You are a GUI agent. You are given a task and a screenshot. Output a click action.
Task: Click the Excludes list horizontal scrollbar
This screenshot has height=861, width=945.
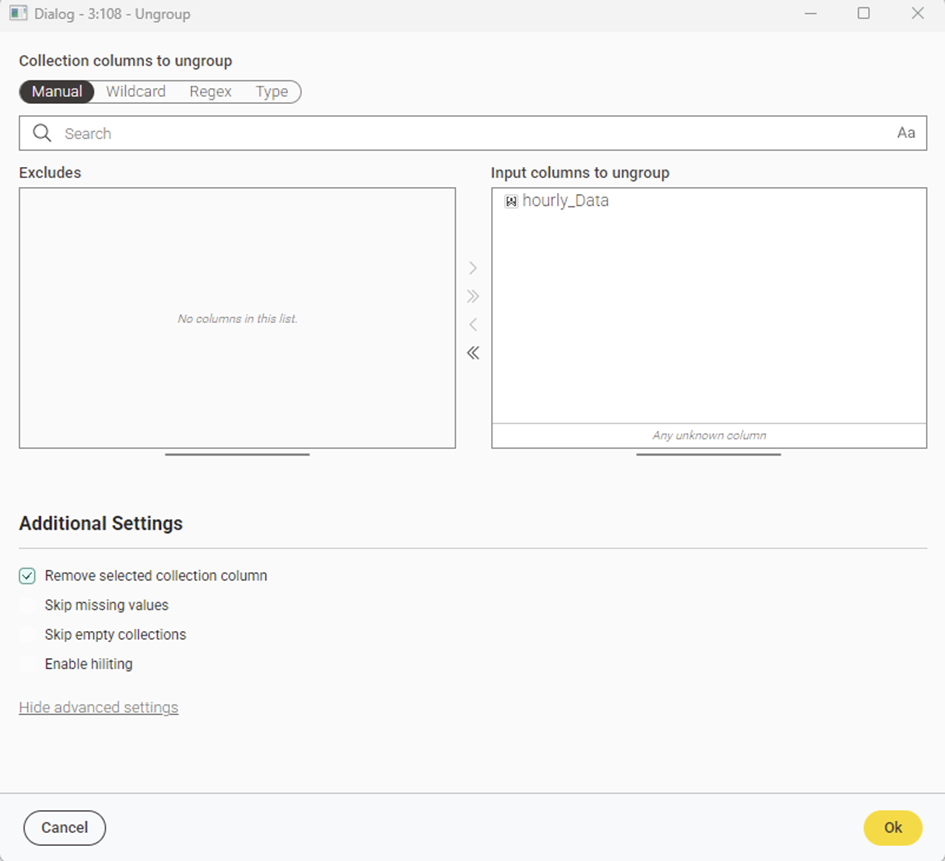click(237, 454)
